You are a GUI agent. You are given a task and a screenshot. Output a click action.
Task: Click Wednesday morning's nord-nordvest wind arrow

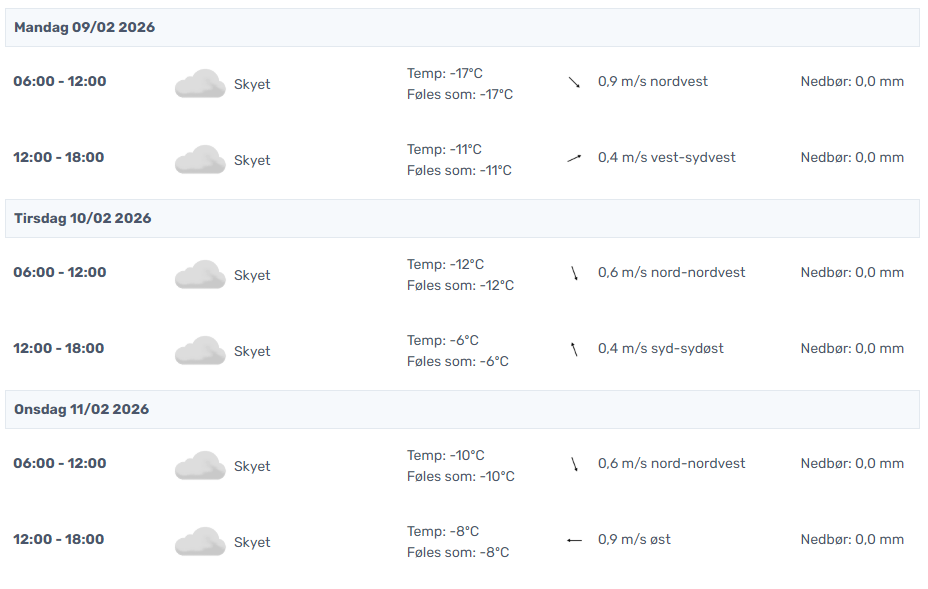pyautogui.click(x=574, y=464)
